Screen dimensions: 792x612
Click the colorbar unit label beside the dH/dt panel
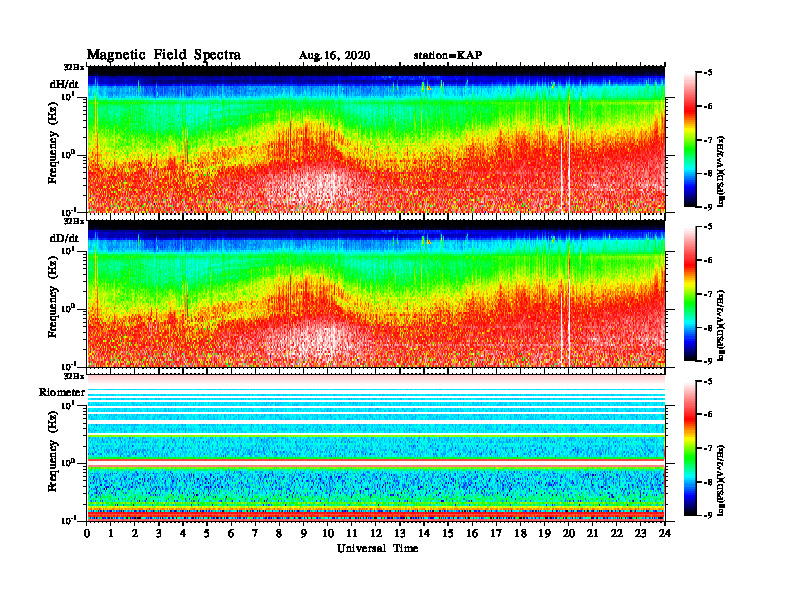point(721,171)
